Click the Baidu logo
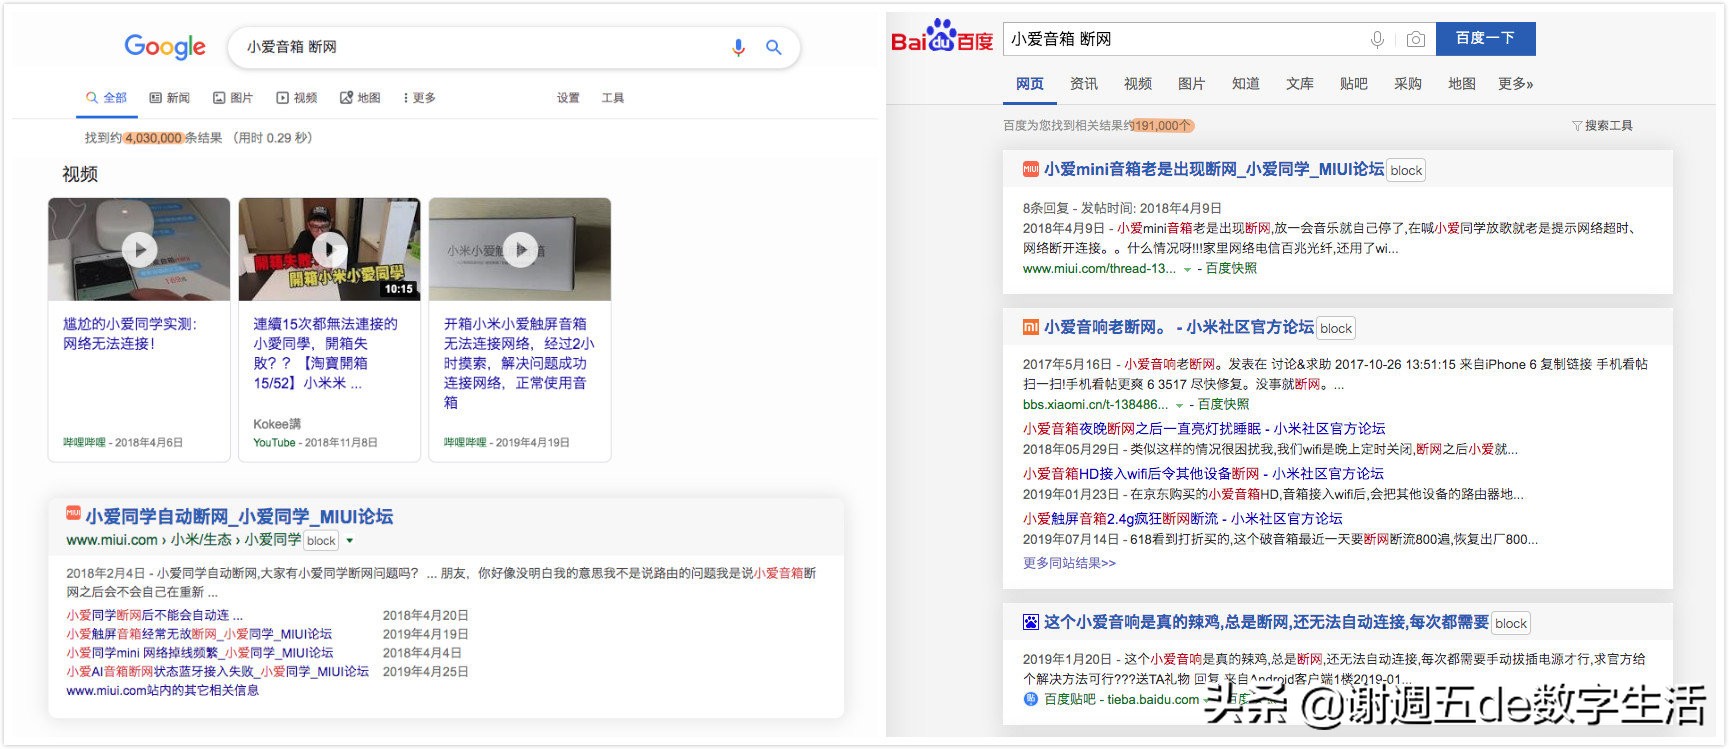Image resolution: width=1729 pixels, height=749 pixels. point(942,37)
